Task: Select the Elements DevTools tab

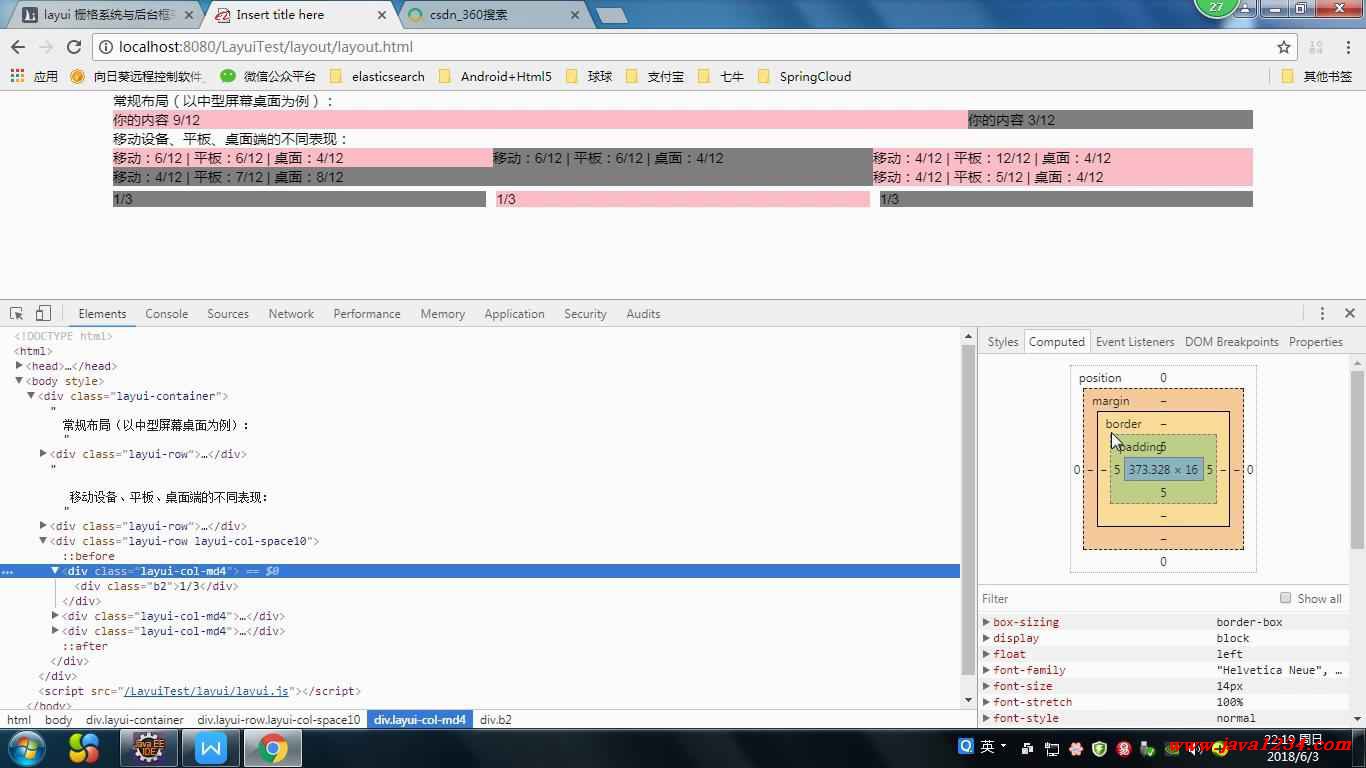Action: (x=102, y=313)
